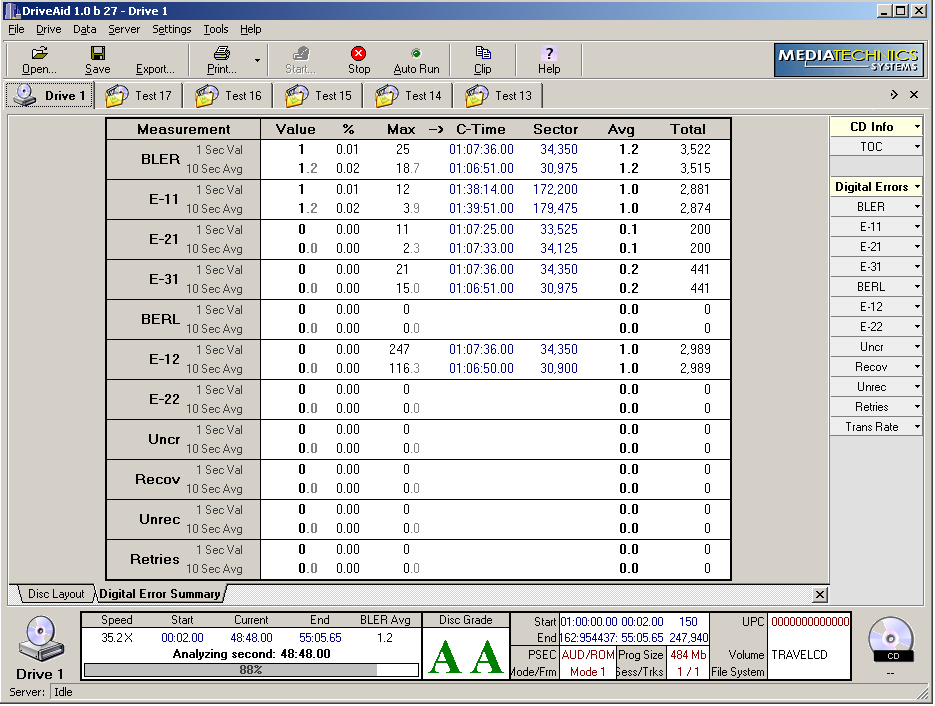Switch to the Disc Layout tab
935x706 pixels.
pos(56,594)
